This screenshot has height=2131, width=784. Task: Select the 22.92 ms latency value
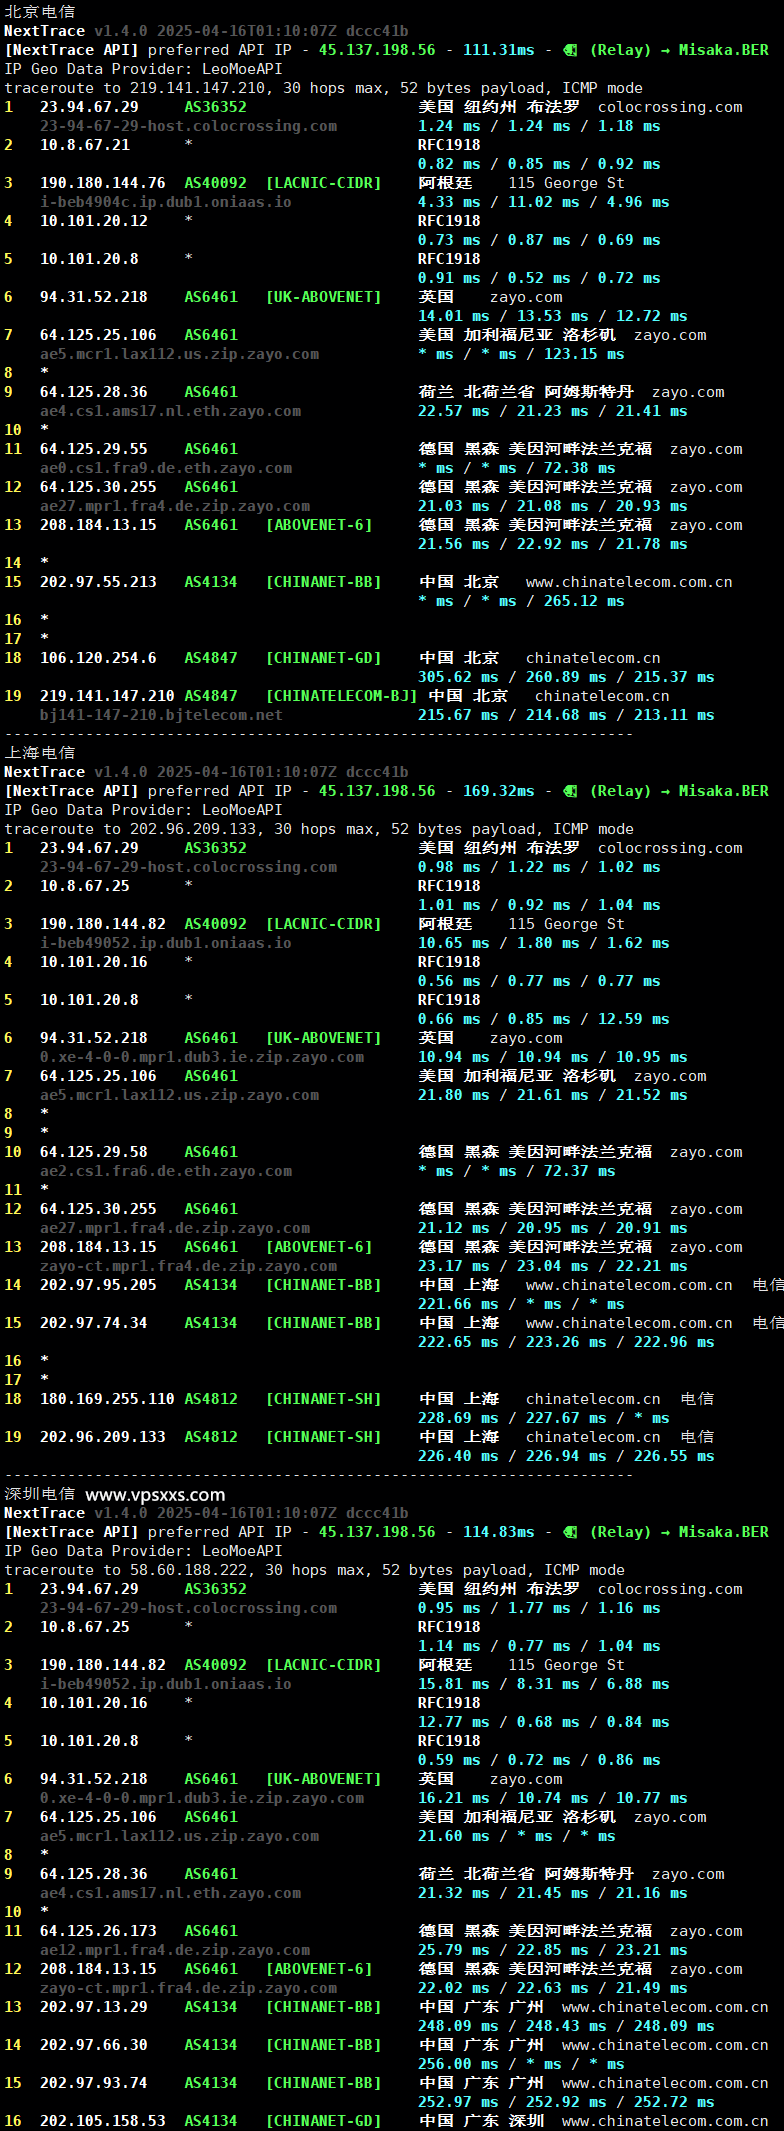(x=553, y=544)
